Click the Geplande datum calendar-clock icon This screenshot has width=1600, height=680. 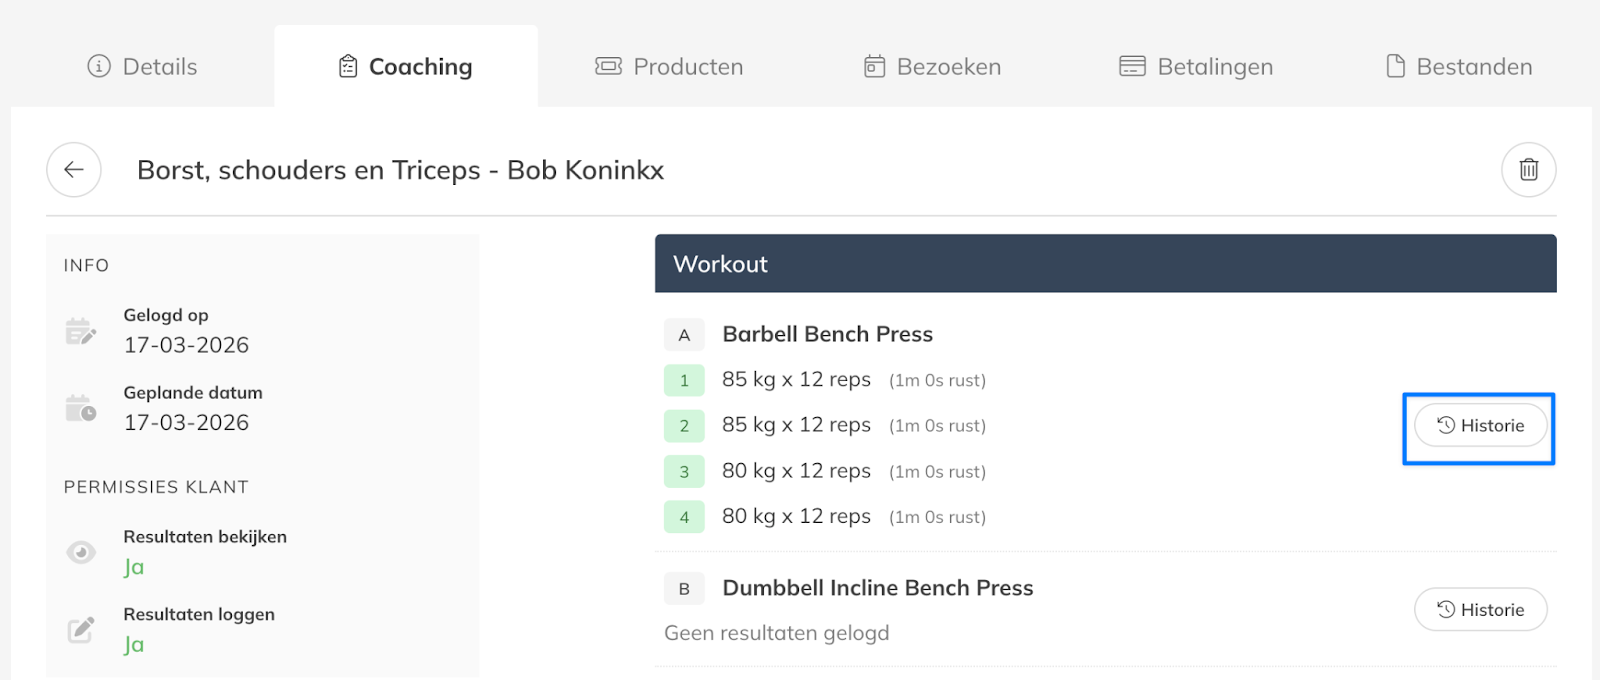pyautogui.click(x=80, y=408)
